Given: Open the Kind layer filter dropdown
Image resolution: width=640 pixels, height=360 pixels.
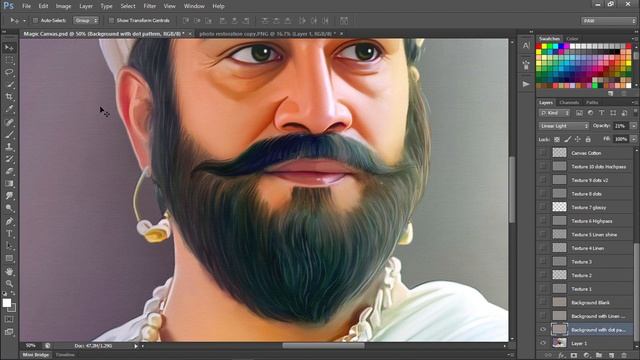Looking at the screenshot, I should click(x=554, y=113).
